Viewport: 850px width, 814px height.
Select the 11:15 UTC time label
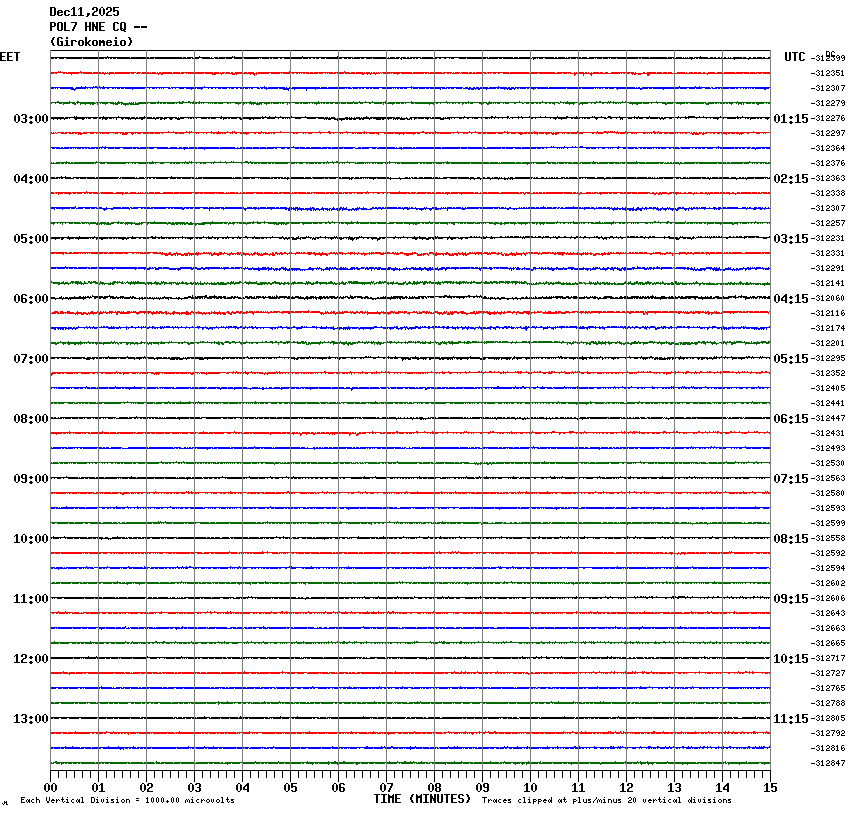791,719
